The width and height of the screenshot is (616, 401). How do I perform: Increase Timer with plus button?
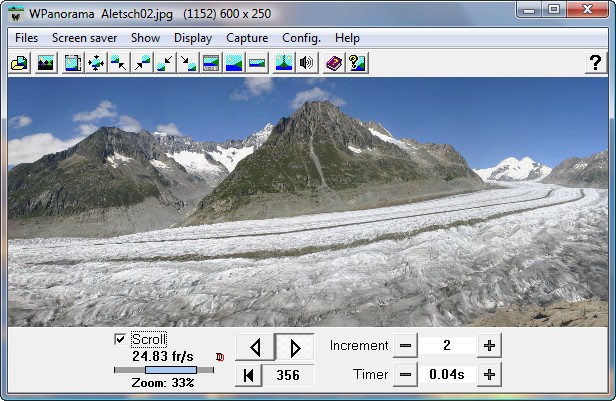click(489, 375)
